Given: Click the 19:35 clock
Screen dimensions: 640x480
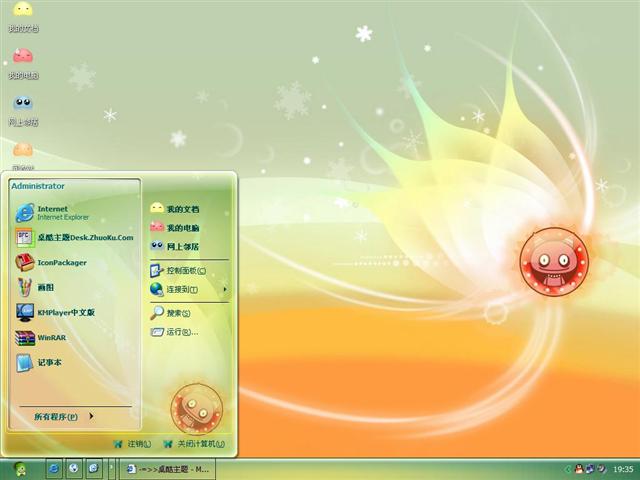Looking at the screenshot, I should [x=623, y=470].
